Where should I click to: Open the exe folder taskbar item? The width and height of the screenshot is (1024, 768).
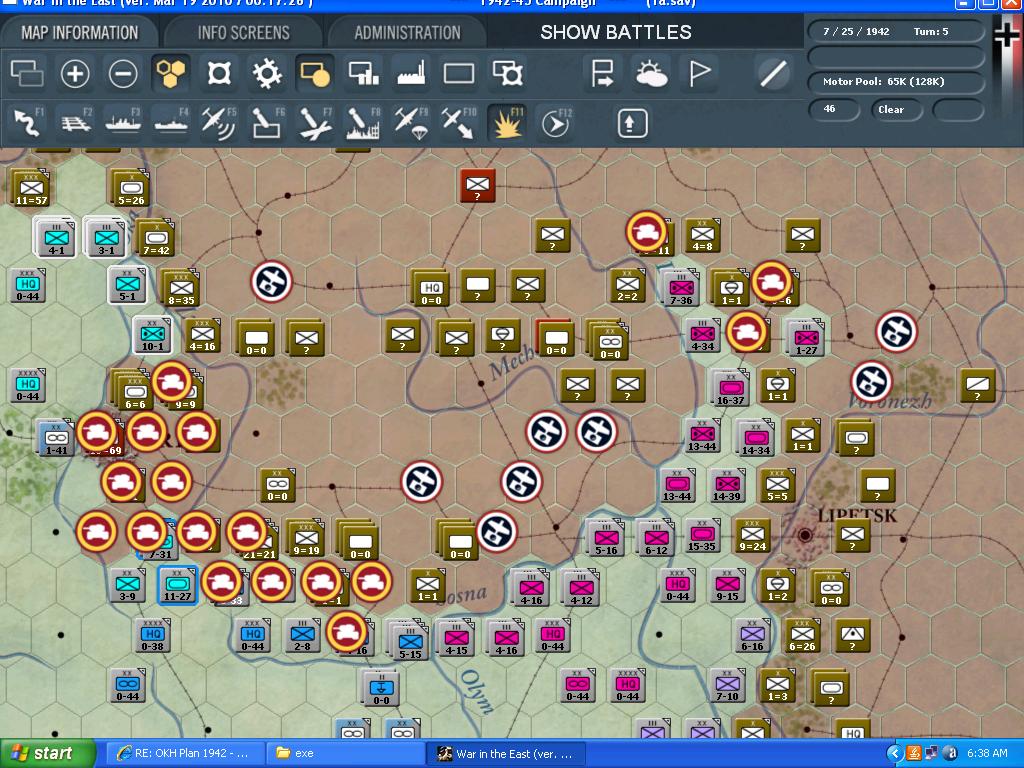coord(345,753)
